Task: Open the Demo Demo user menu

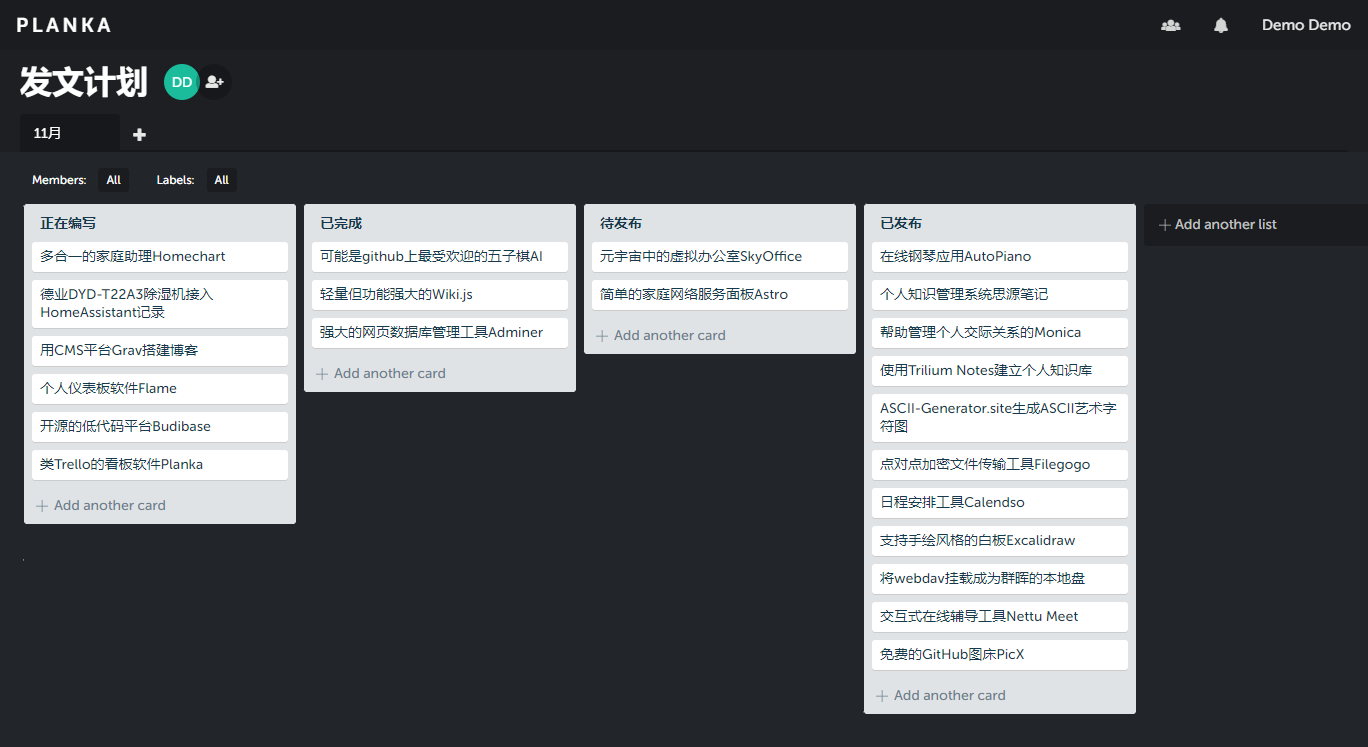Action: point(1306,24)
